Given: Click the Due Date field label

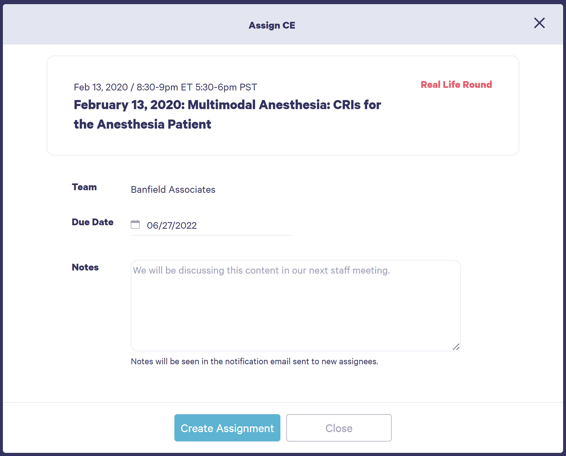Looking at the screenshot, I should tap(92, 222).
